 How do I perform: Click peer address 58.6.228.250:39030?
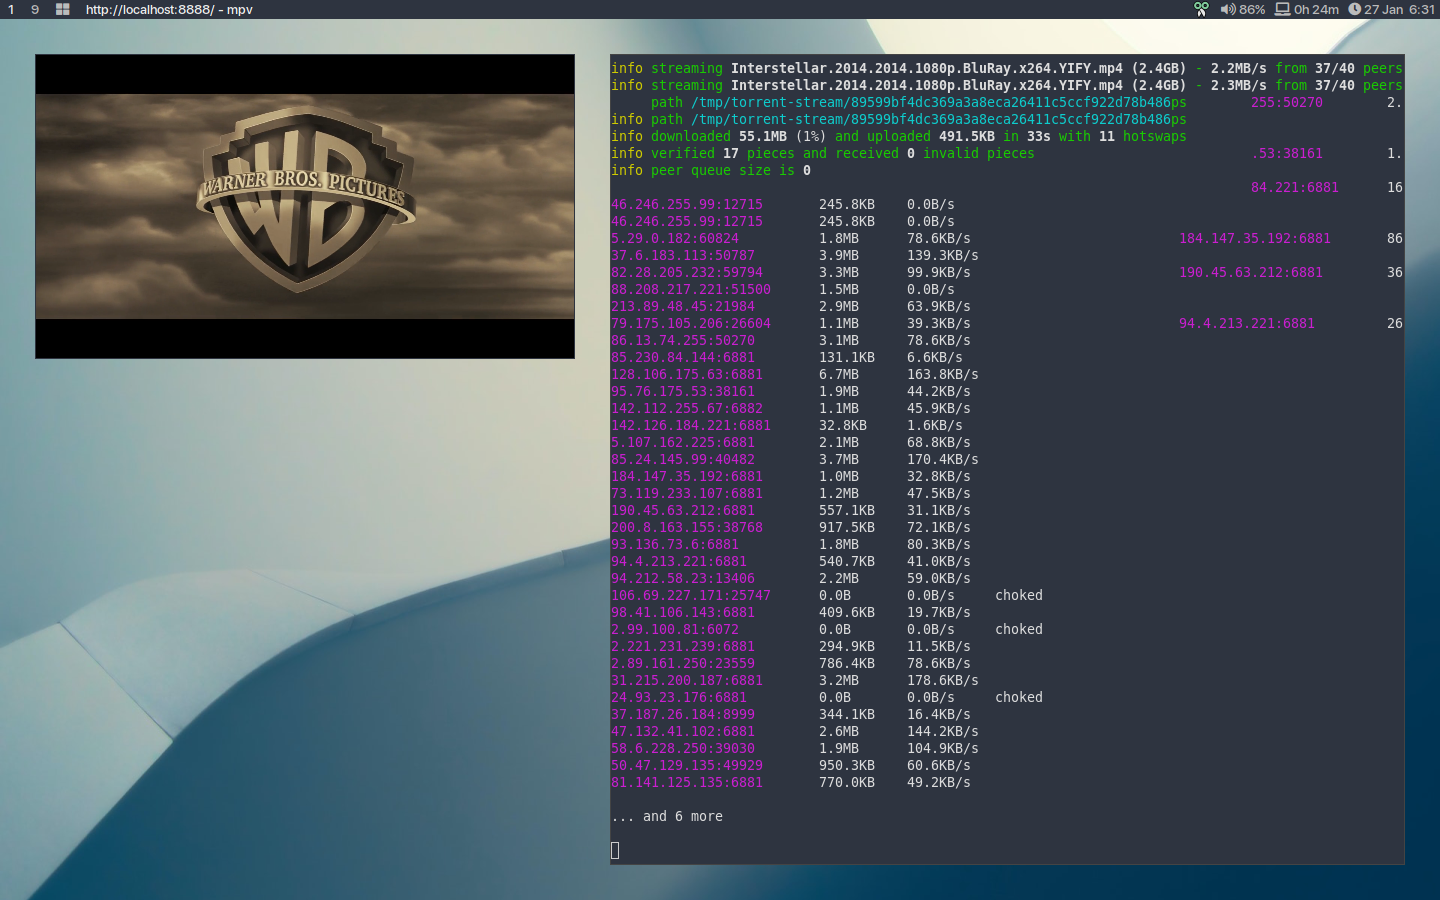[683, 748]
